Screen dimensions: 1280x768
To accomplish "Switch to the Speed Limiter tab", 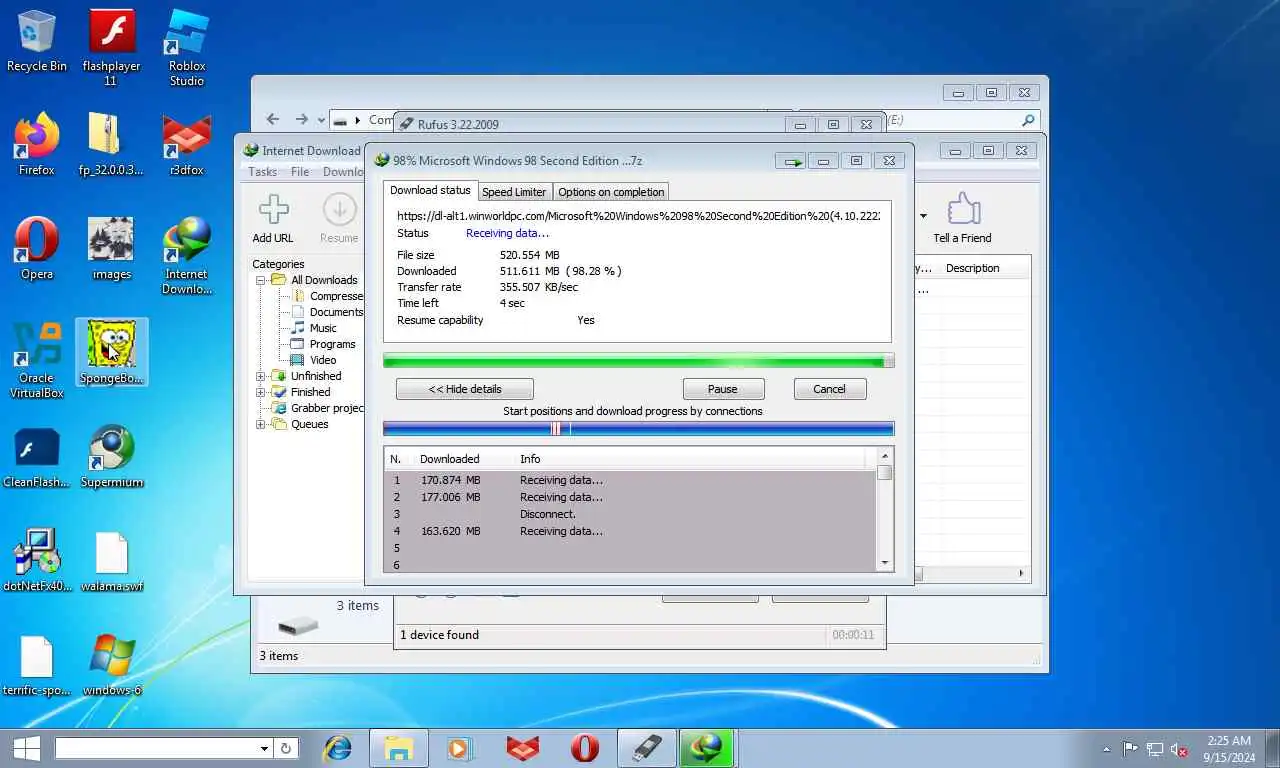I will [514, 192].
